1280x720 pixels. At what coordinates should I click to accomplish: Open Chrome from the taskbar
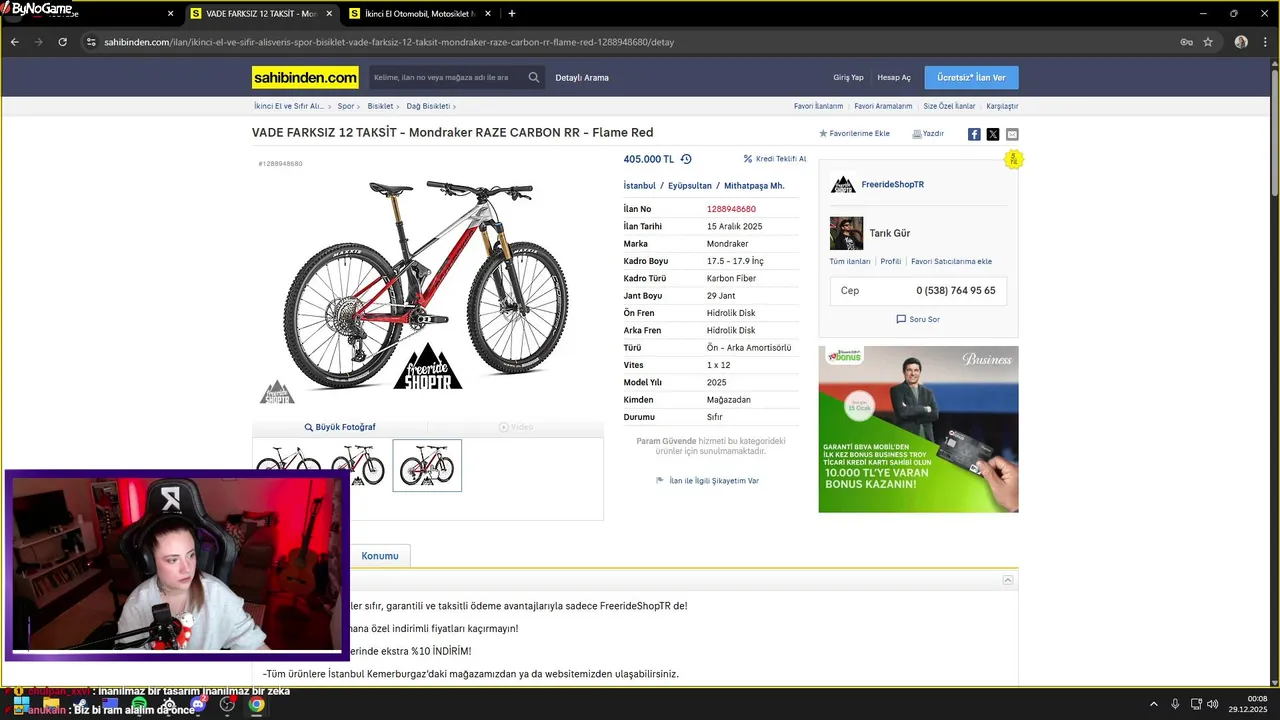pos(256,704)
